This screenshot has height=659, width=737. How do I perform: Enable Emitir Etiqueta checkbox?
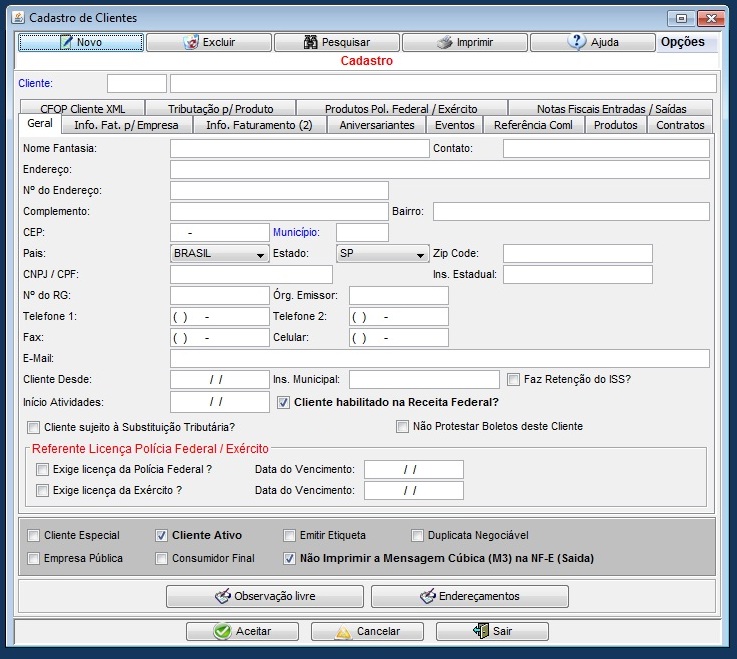click(289, 535)
